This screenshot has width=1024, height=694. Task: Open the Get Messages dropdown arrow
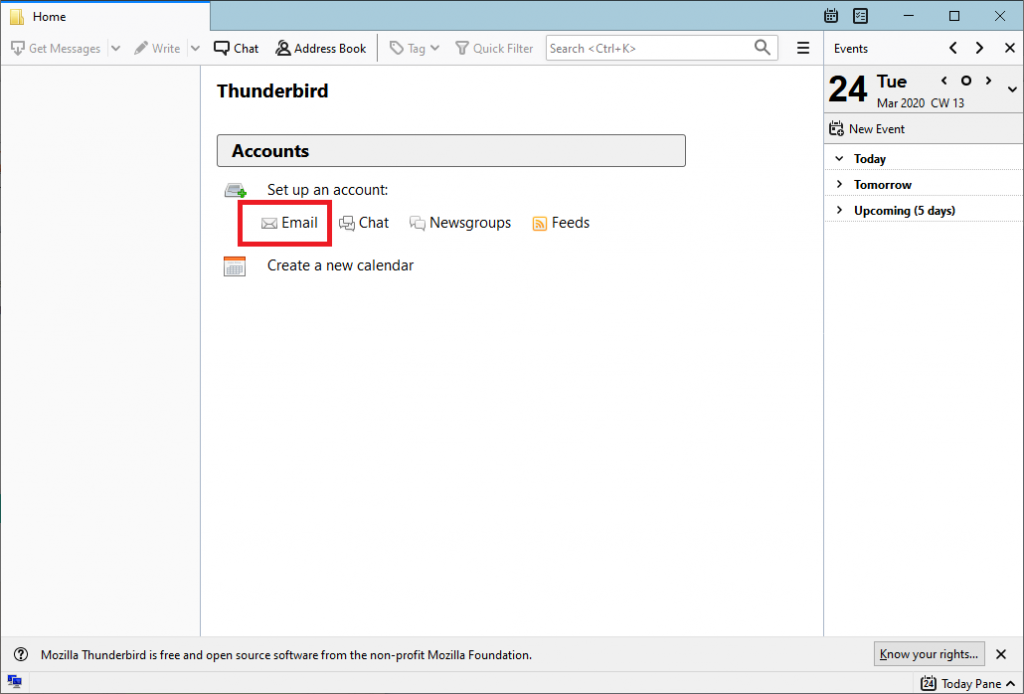116,48
